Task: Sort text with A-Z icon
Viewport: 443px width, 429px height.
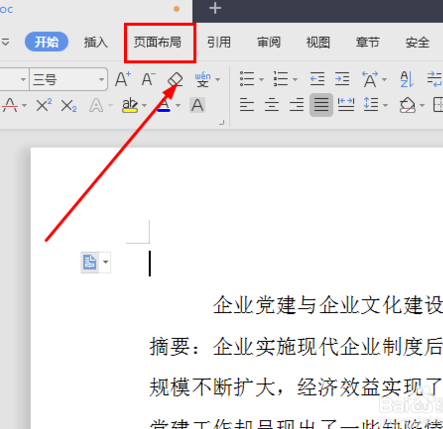Action: (x=407, y=79)
